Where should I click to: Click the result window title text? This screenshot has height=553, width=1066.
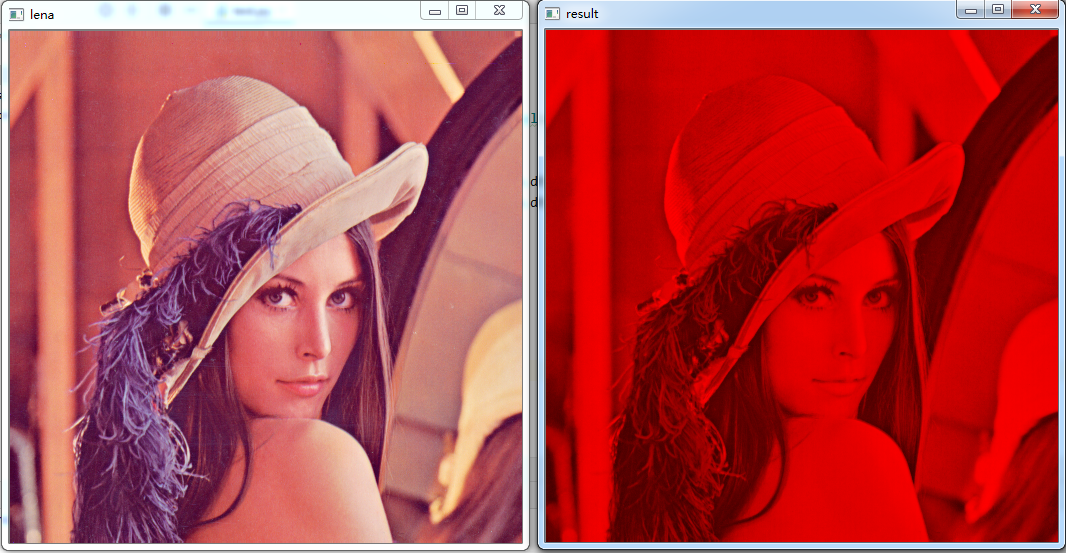point(582,14)
